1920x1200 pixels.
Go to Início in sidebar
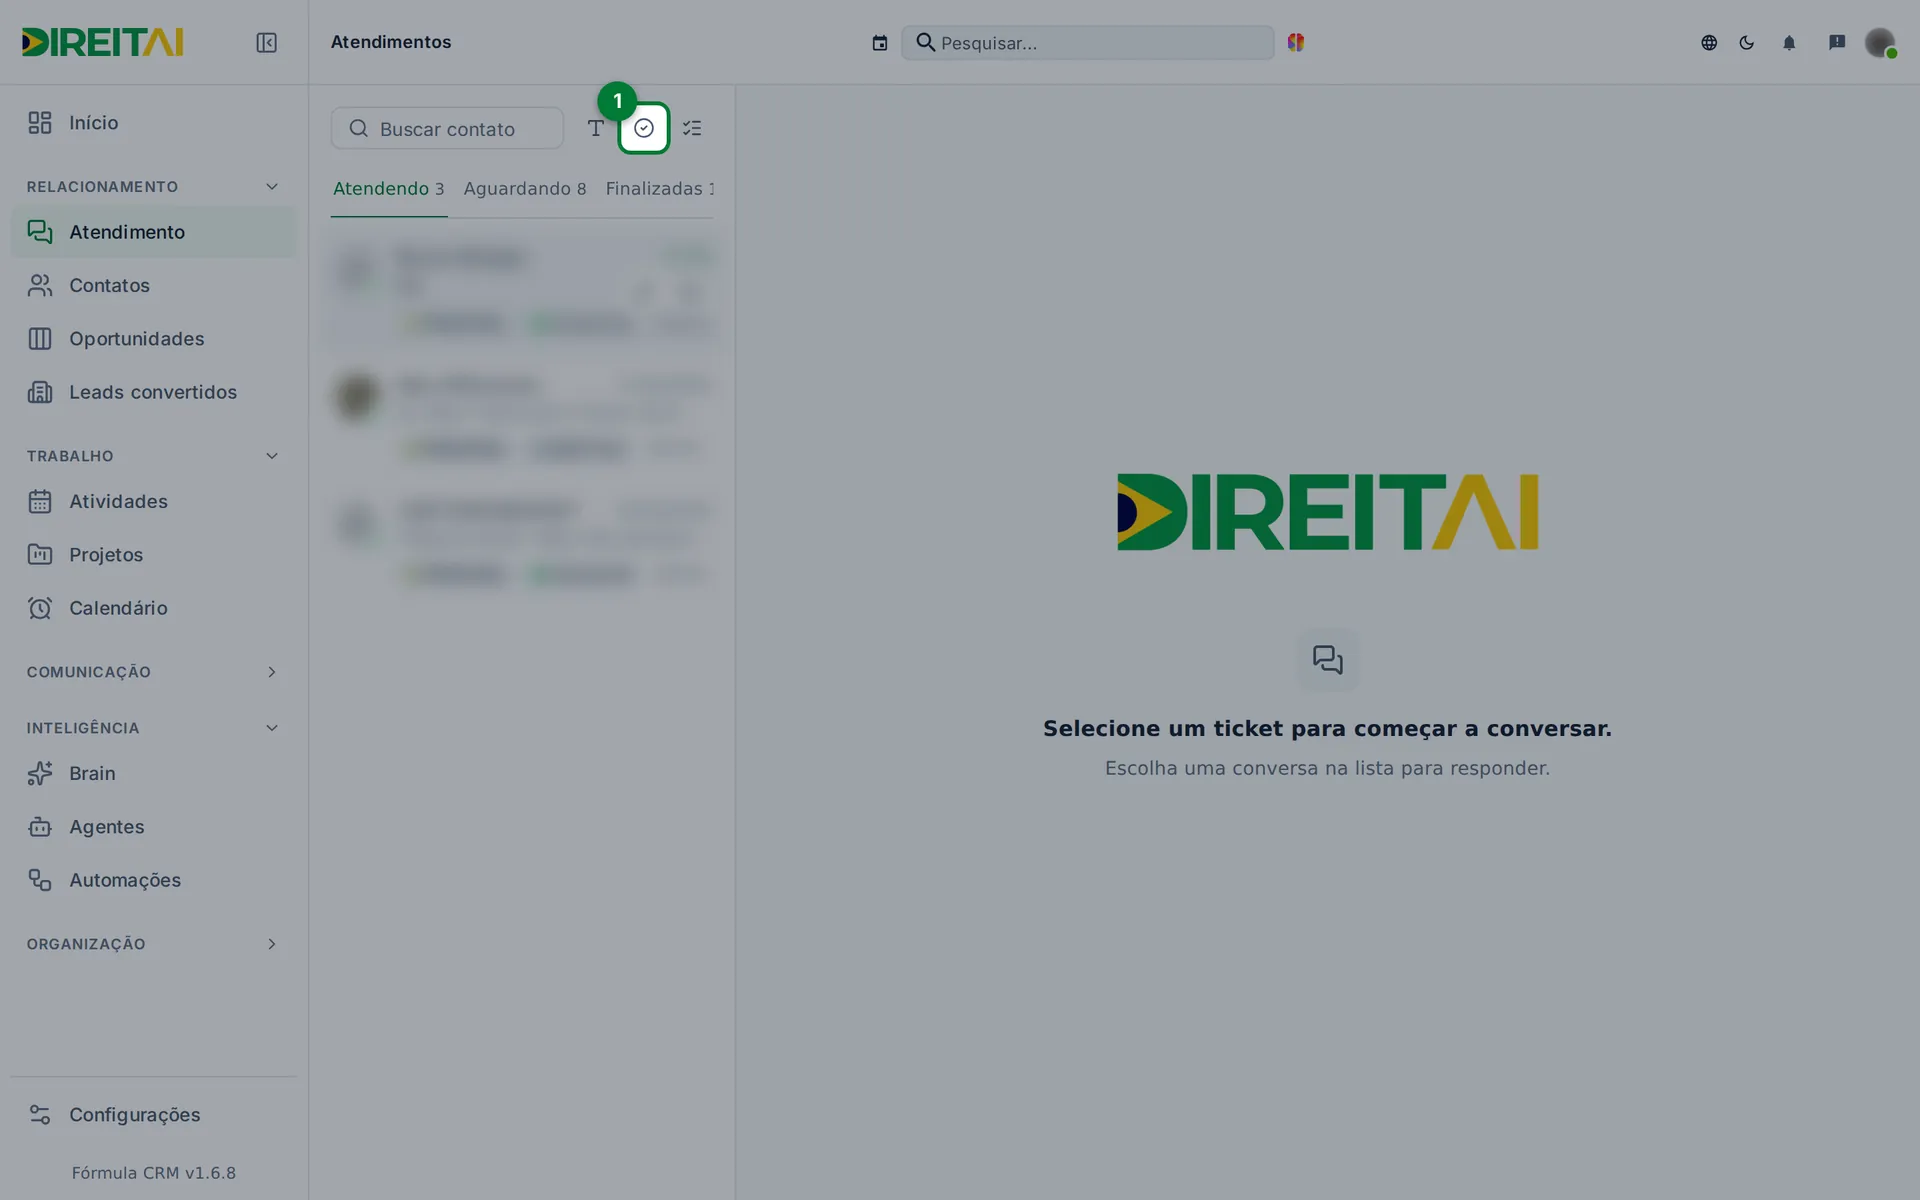click(x=154, y=123)
